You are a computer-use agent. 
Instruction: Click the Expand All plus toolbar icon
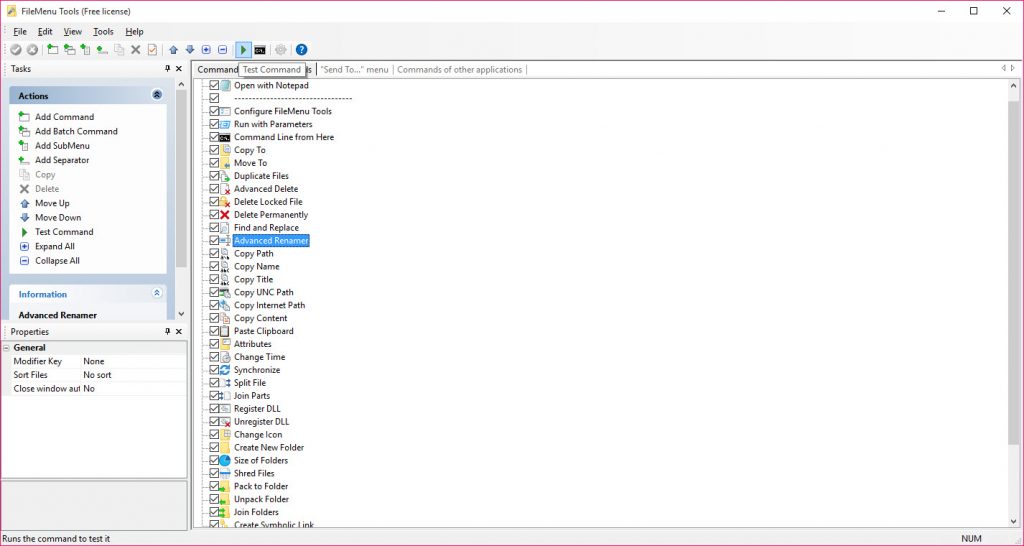[x=206, y=50]
